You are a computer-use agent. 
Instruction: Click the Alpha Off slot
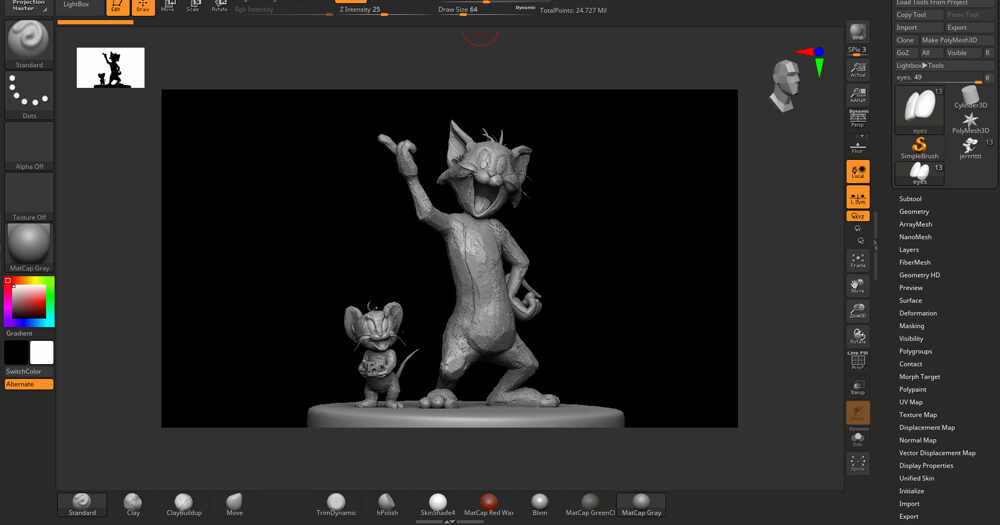(29, 146)
